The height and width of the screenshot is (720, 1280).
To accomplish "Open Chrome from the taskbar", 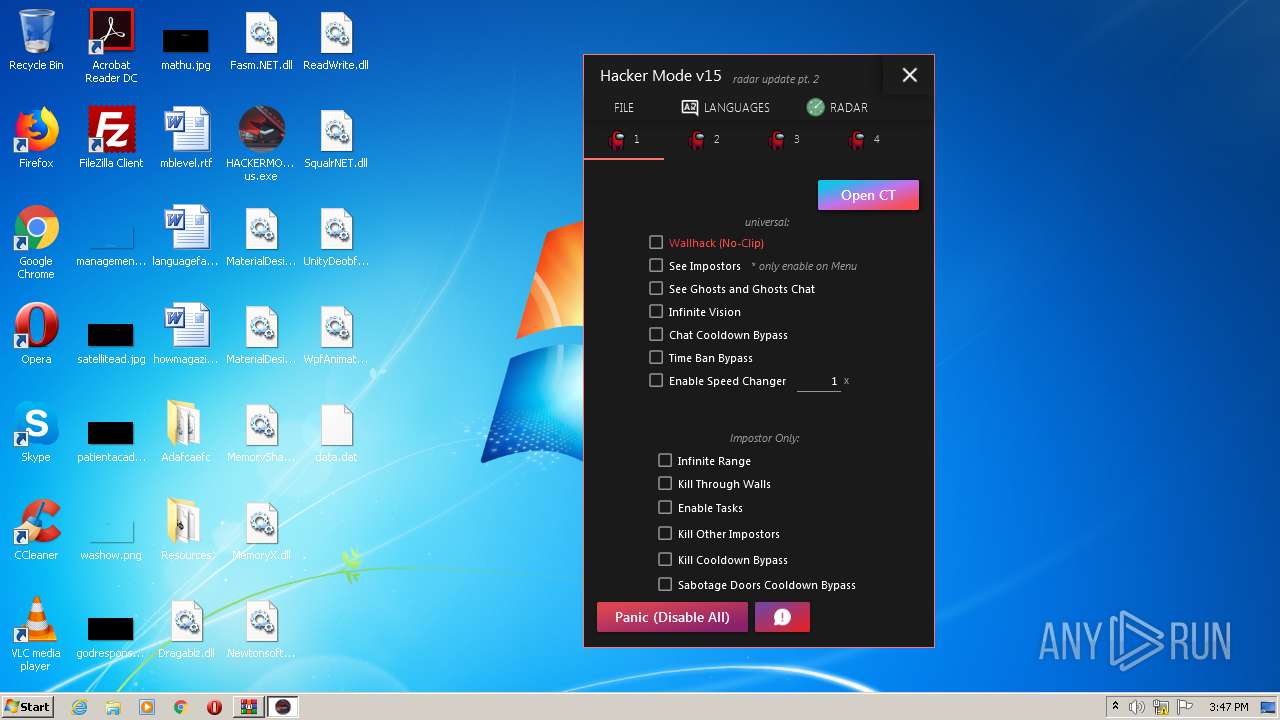I will pos(181,707).
